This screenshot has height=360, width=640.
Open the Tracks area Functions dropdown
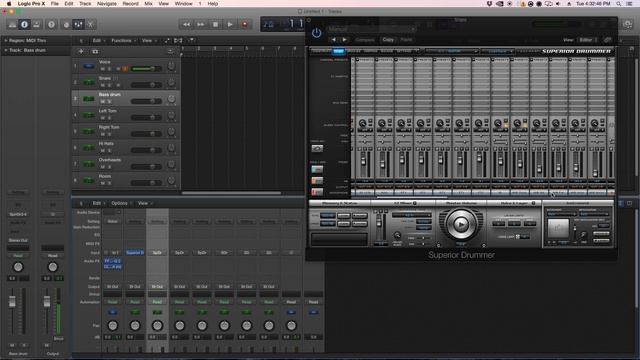click(x=124, y=41)
